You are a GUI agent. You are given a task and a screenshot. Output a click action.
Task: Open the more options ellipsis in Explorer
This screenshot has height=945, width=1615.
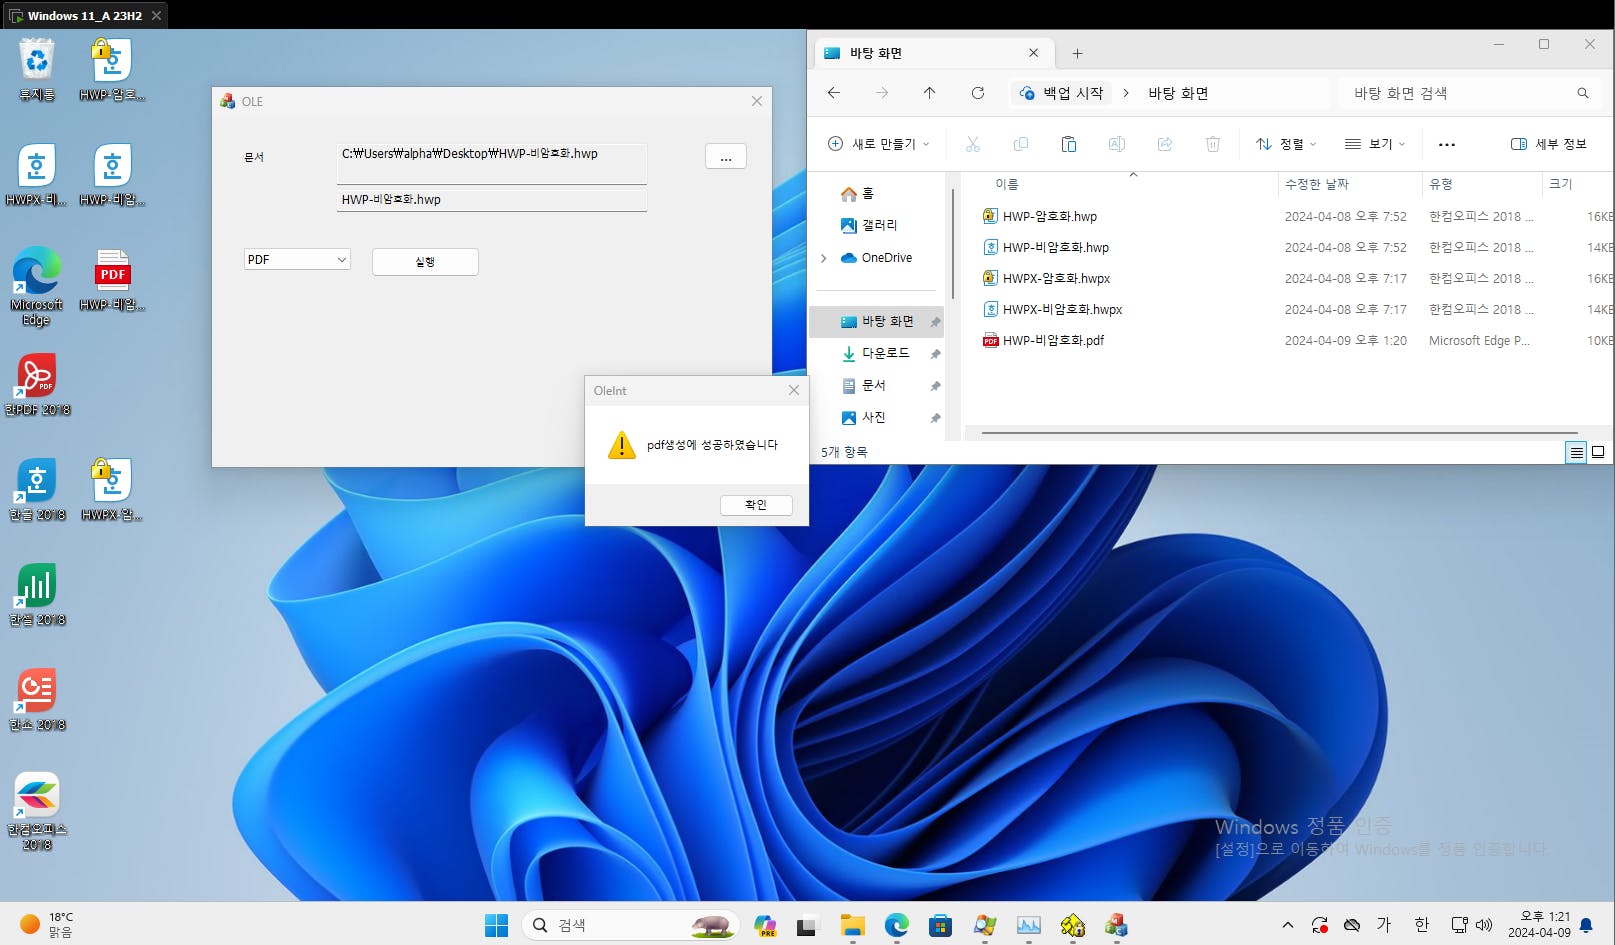coord(1447,144)
